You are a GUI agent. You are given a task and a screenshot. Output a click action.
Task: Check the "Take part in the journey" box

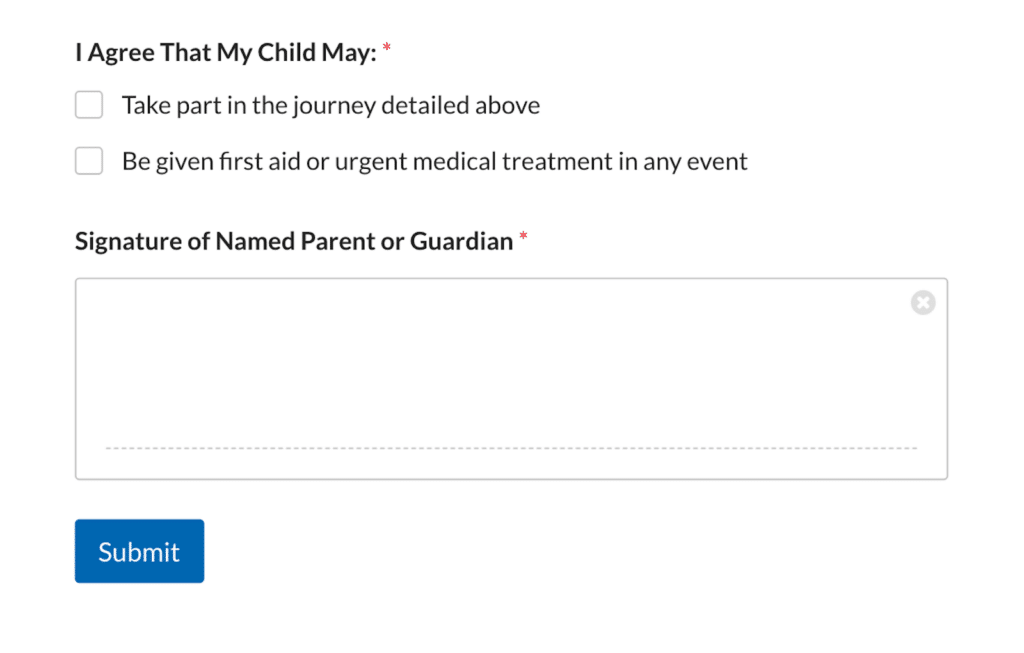[89, 105]
